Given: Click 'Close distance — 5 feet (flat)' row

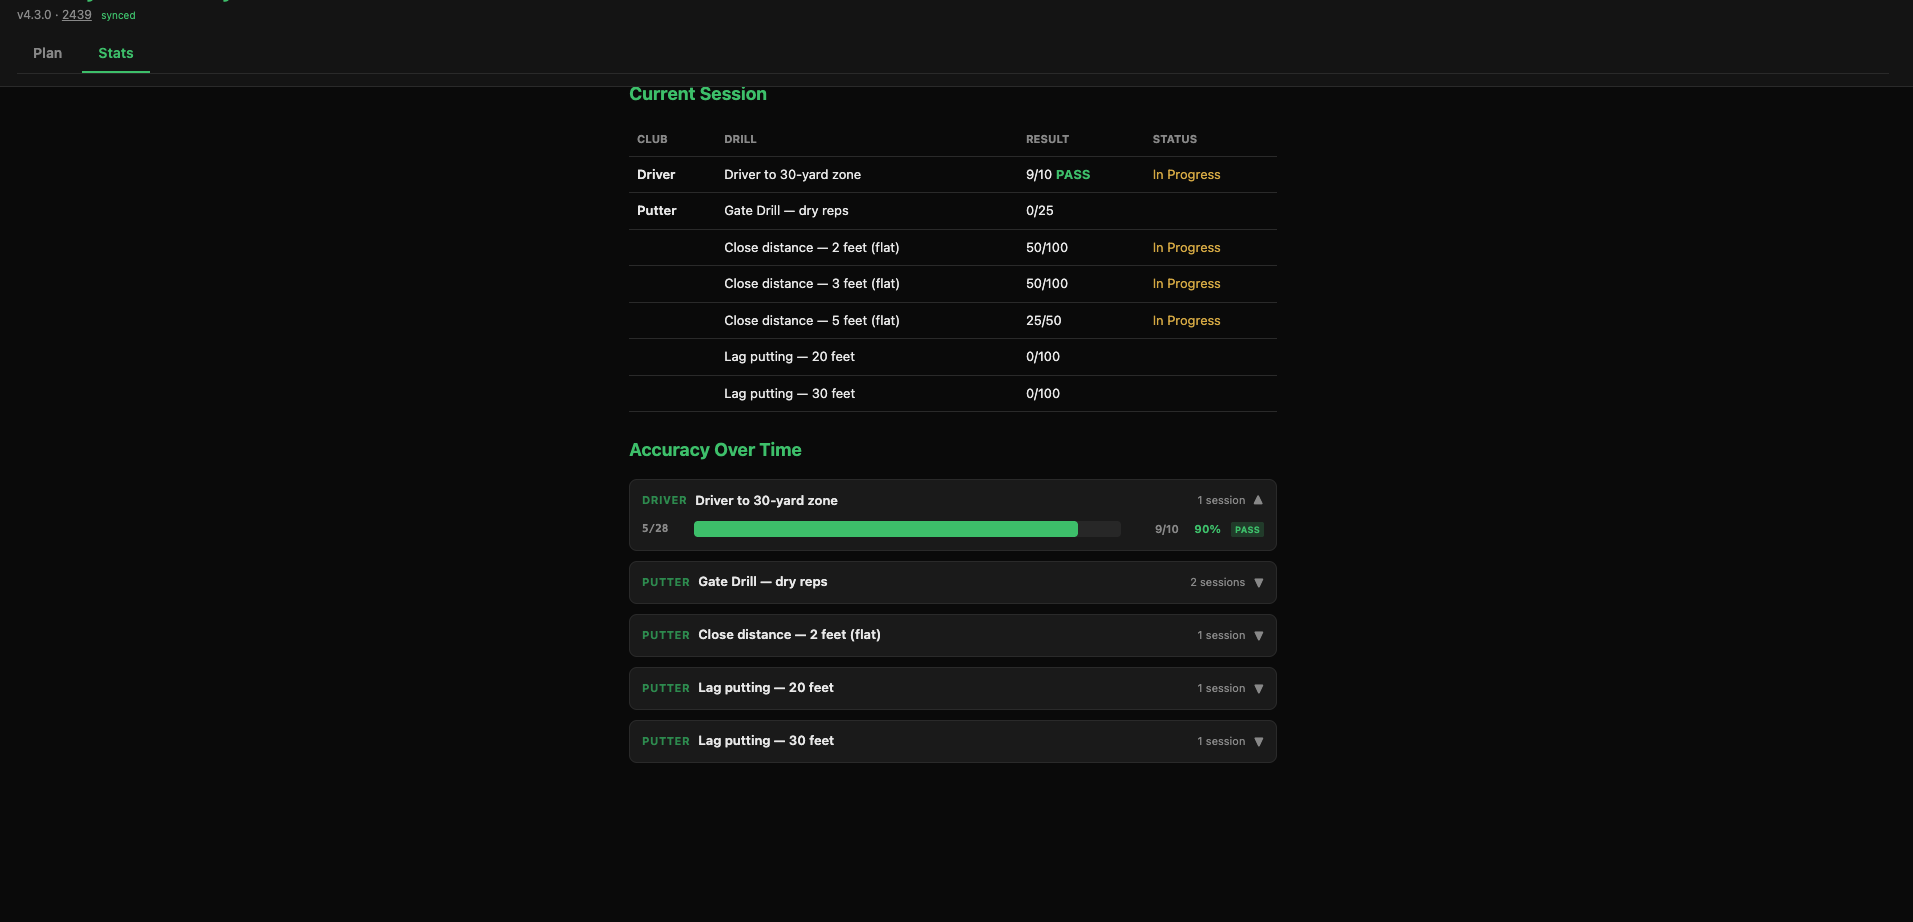Looking at the screenshot, I should tap(953, 320).
